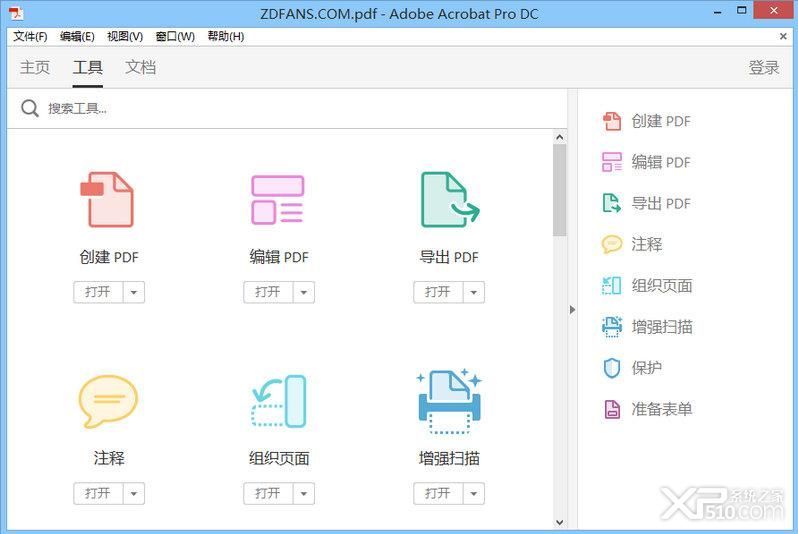The width and height of the screenshot is (798, 534).
Task: Open the 文件(F) menu
Action: point(30,37)
